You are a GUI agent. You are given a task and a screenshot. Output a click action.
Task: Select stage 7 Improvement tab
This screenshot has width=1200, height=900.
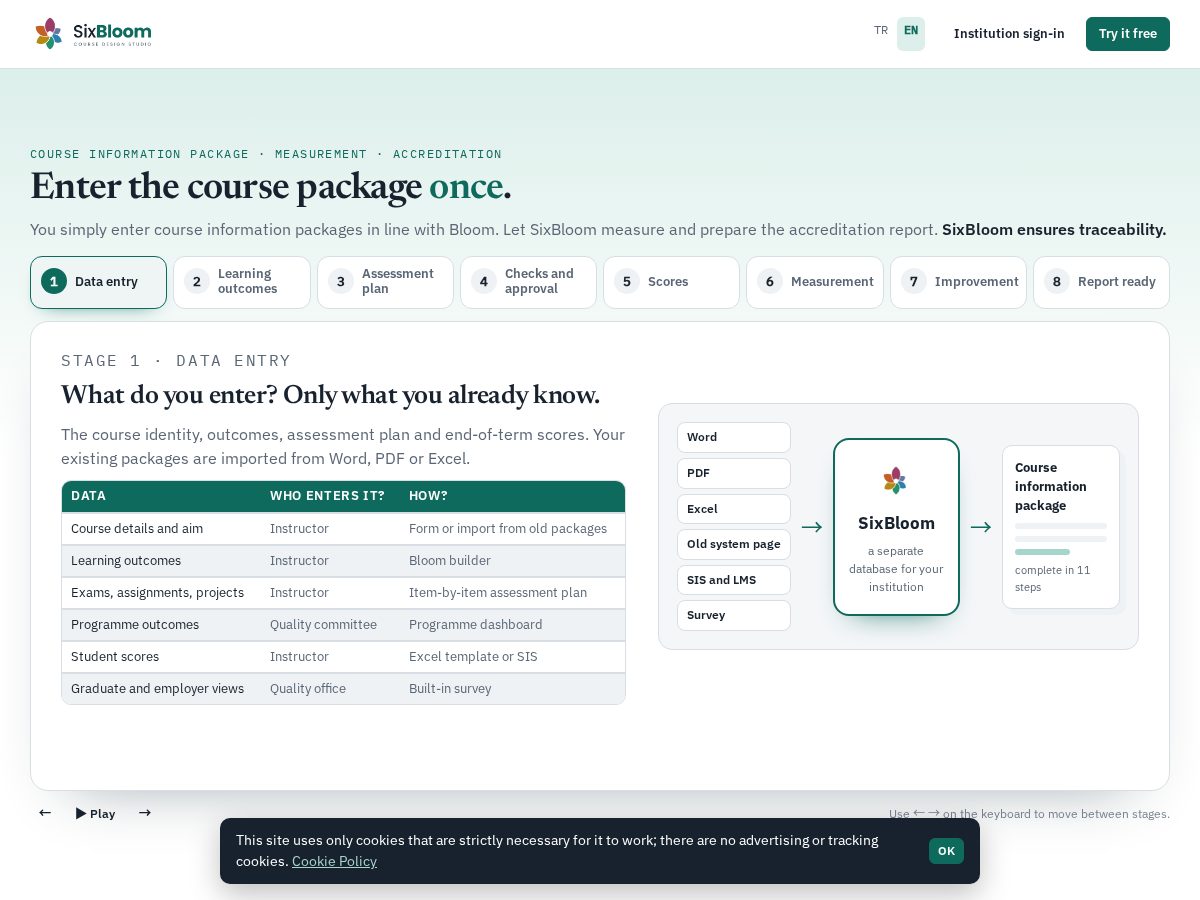coord(958,282)
